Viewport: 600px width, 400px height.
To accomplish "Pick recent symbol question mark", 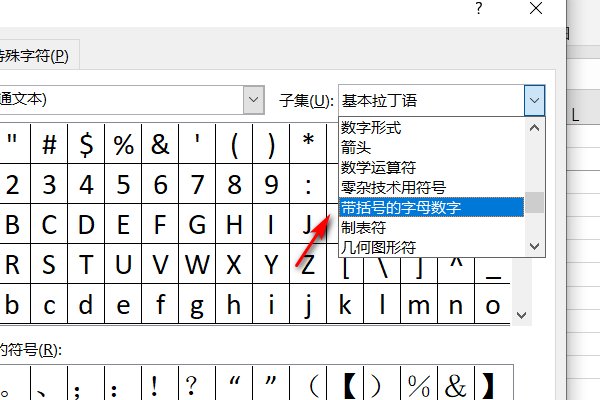I will pos(197,383).
